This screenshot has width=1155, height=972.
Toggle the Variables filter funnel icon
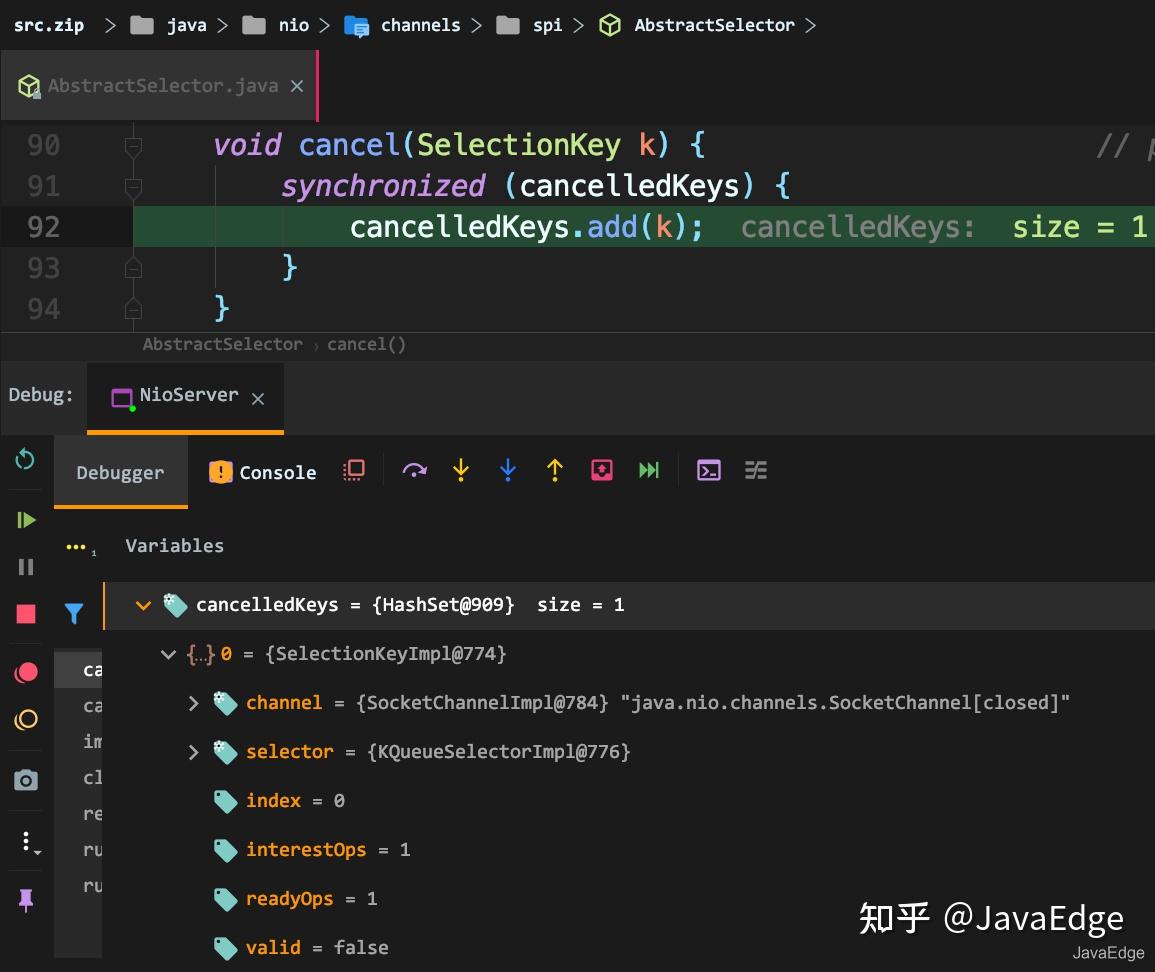74,613
